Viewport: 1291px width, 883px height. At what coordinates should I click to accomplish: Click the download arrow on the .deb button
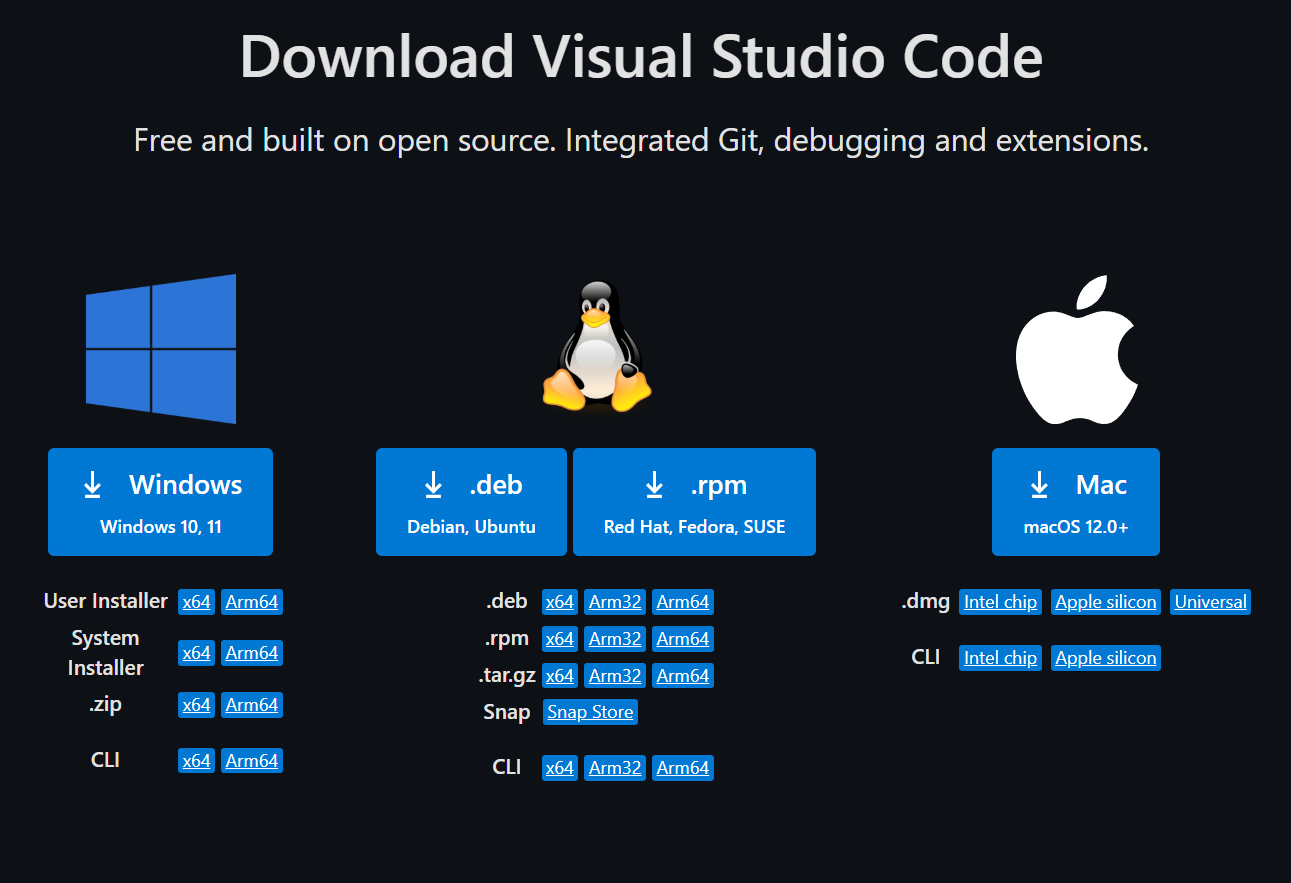433,484
